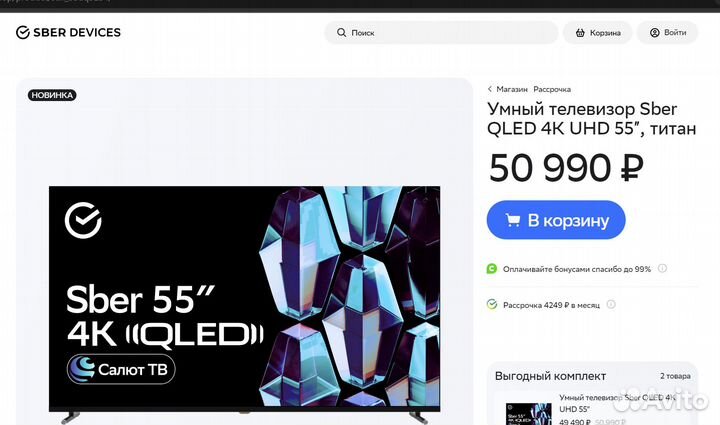Open the Магазин breadcrumb link

(512, 89)
